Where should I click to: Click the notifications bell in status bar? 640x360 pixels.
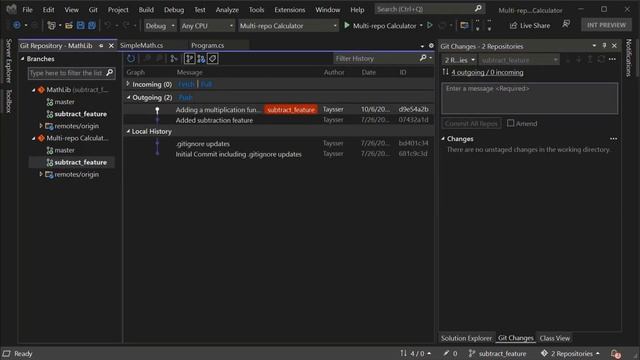(616, 353)
